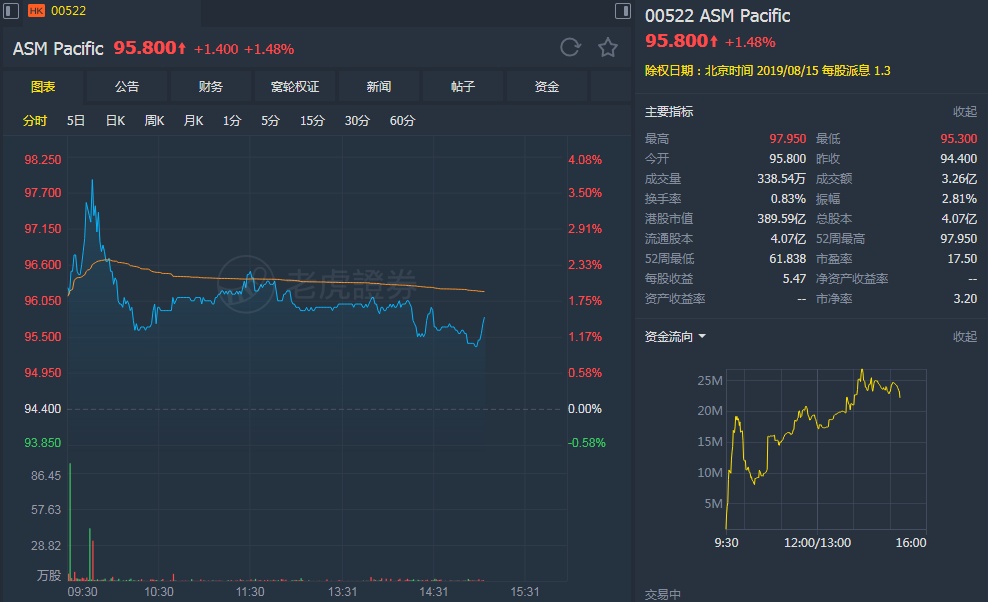Add ASM Pacific to favorites star
The image size is (988, 602).
[x=608, y=47]
